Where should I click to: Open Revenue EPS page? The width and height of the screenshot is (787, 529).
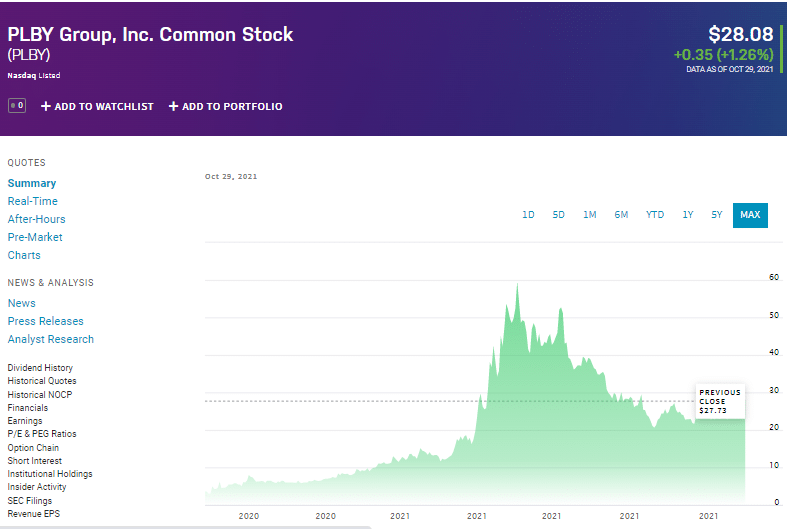tap(34, 514)
